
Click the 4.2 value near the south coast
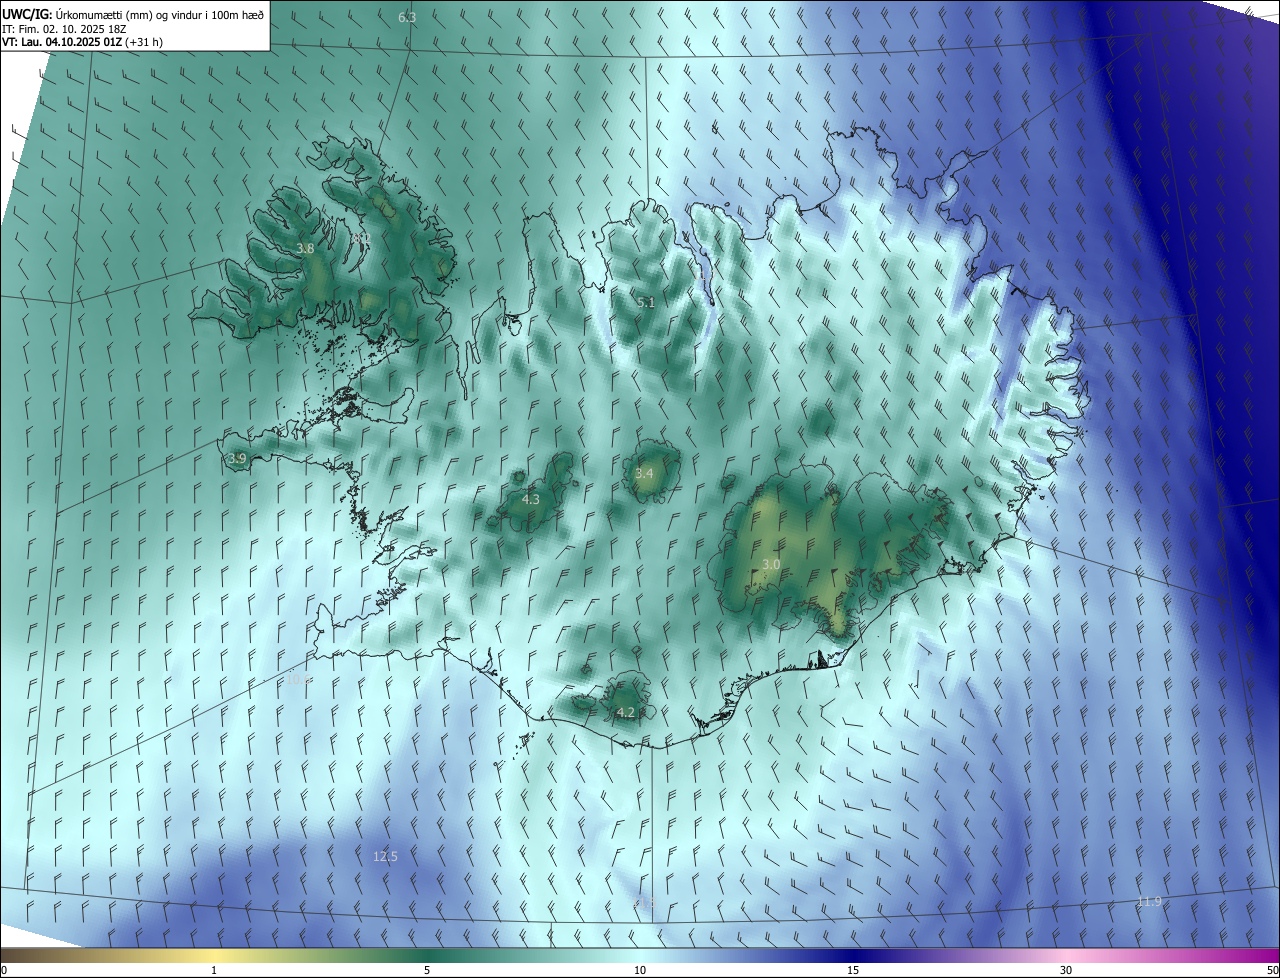pyautogui.click(x=626, y=713)
